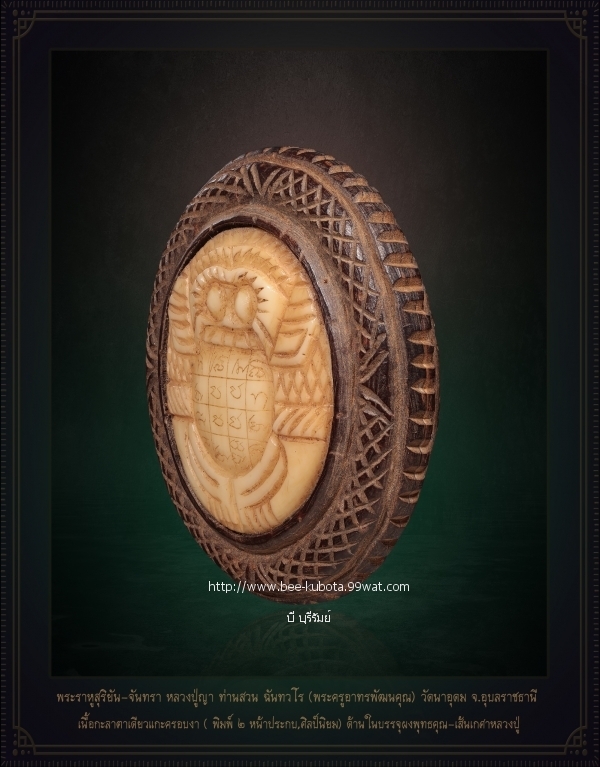Click the วัดนาอุดม text in the caption
This screenshot has height=767, width=600.
click(x=441, y=698)
